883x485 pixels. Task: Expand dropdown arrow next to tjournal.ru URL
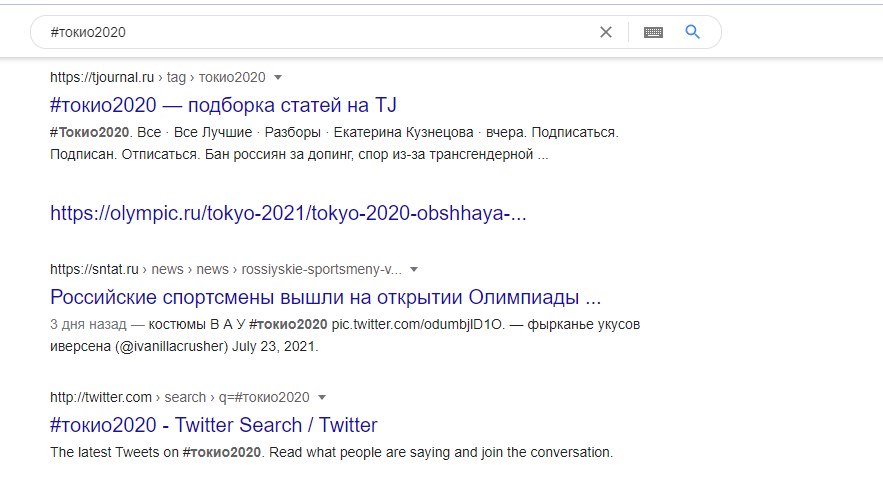(x=278, y=77)
